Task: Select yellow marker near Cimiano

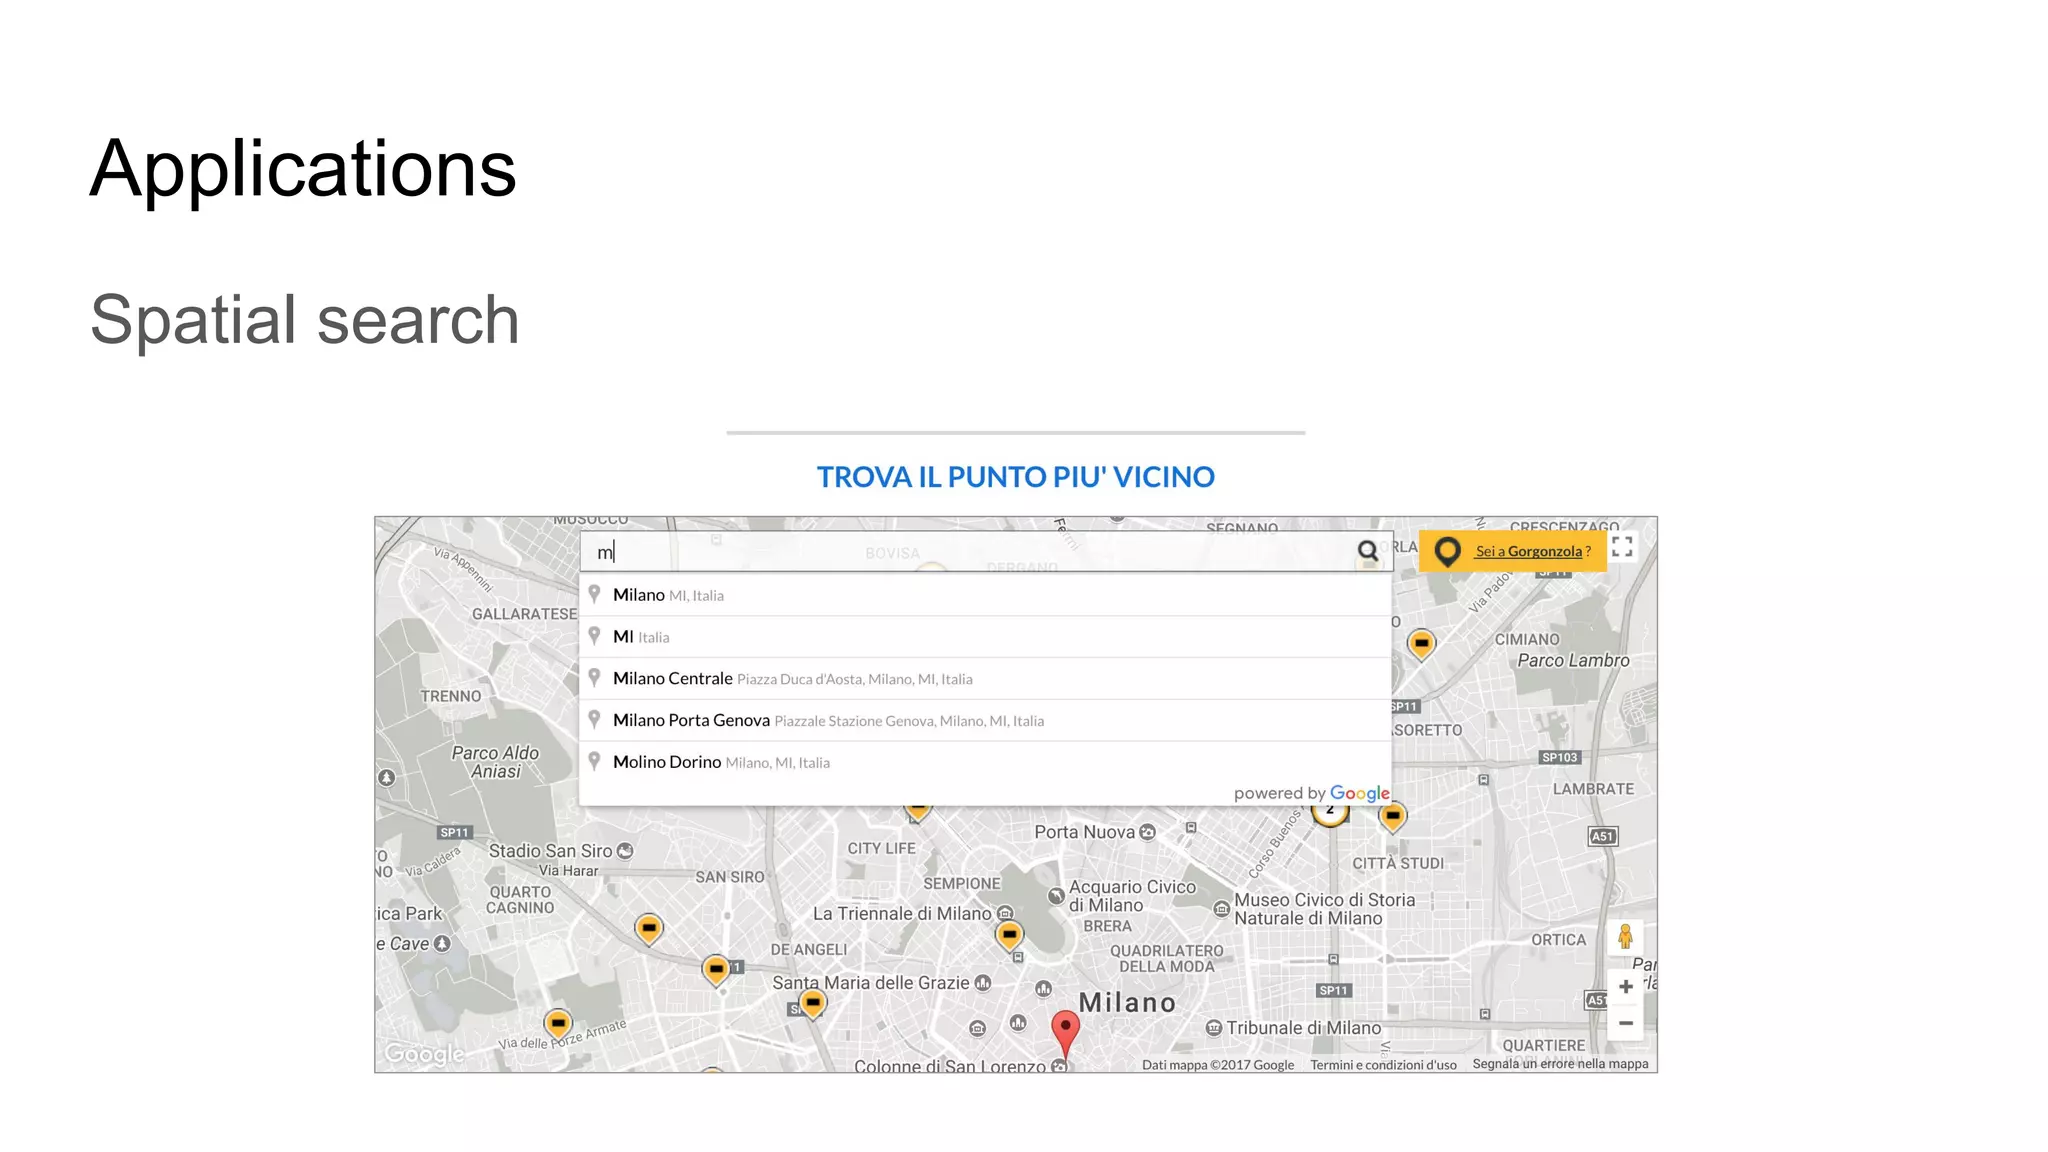Action: point(1421,644)
